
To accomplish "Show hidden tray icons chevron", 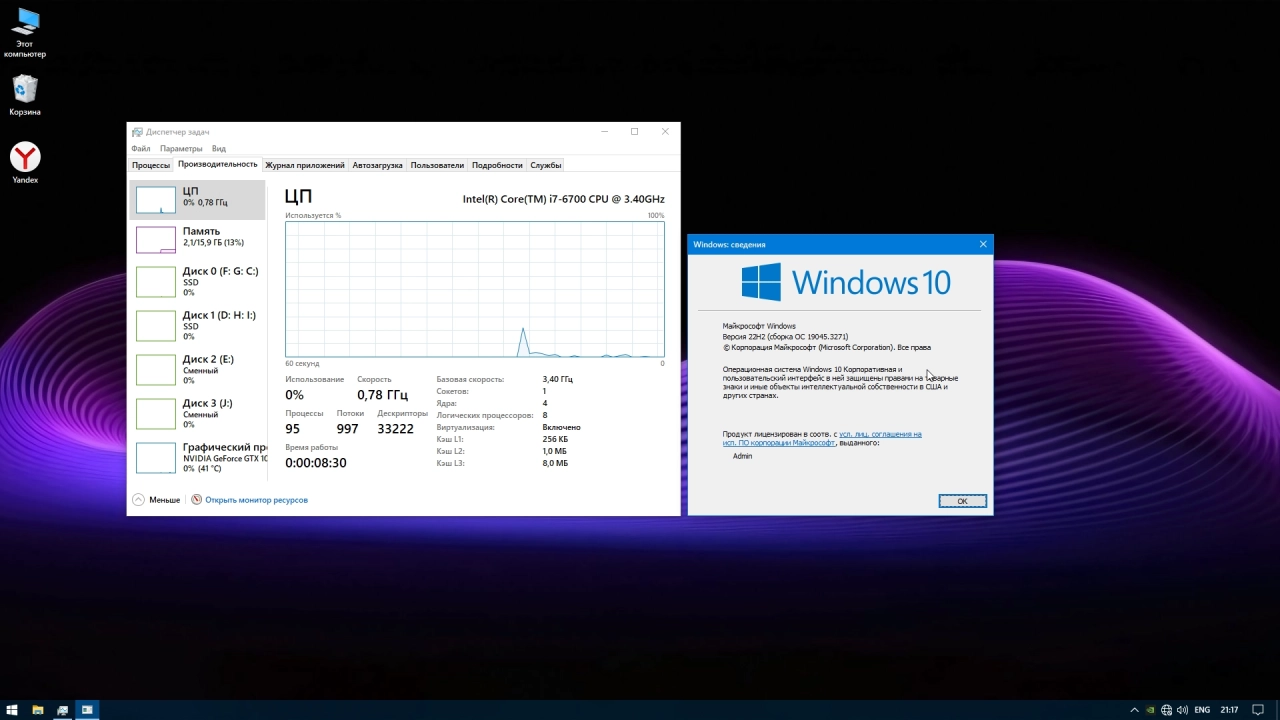I will 1134,710.
